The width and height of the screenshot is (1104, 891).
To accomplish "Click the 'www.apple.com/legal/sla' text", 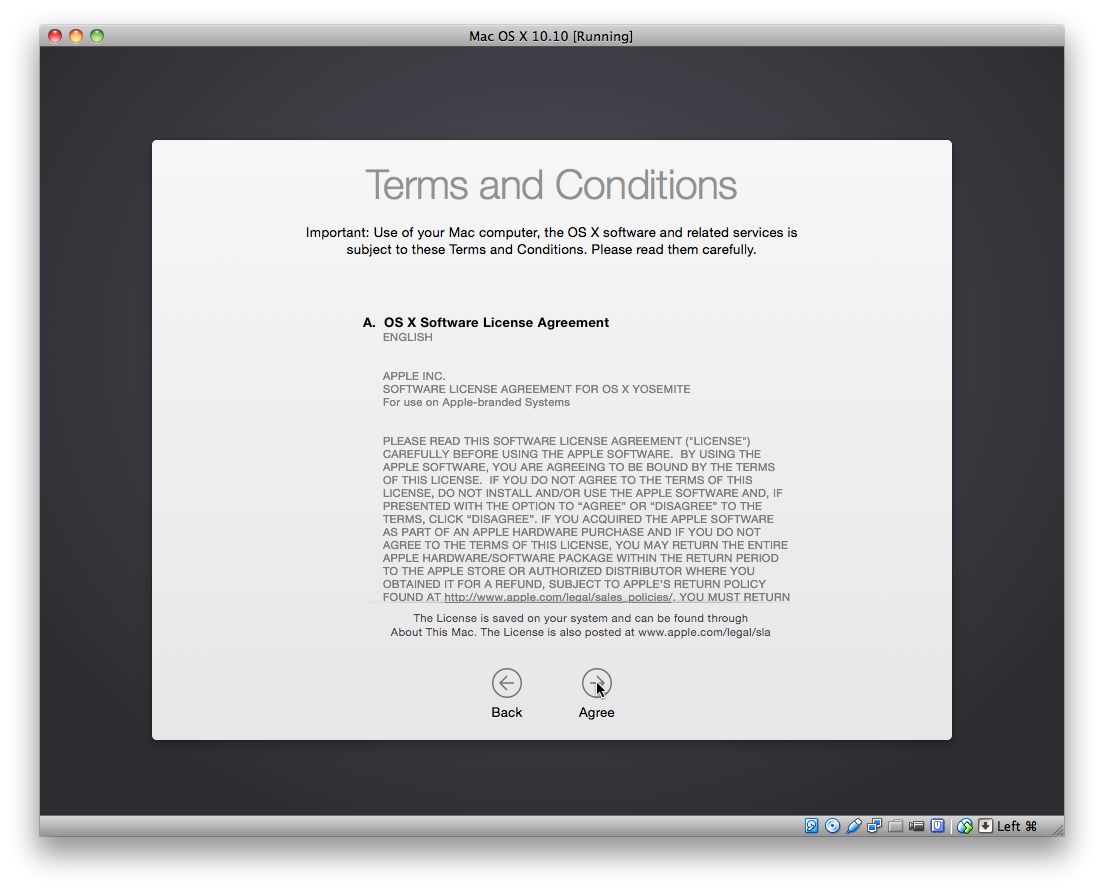I will [704, 633].
